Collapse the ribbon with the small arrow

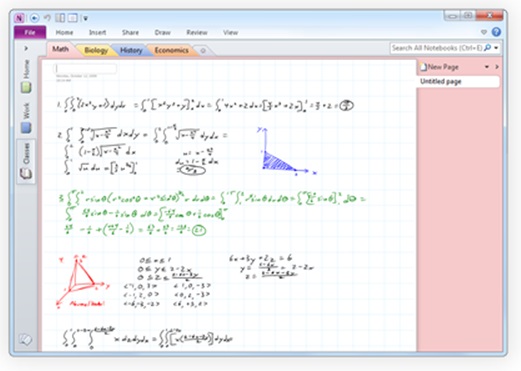pos(484,32)
